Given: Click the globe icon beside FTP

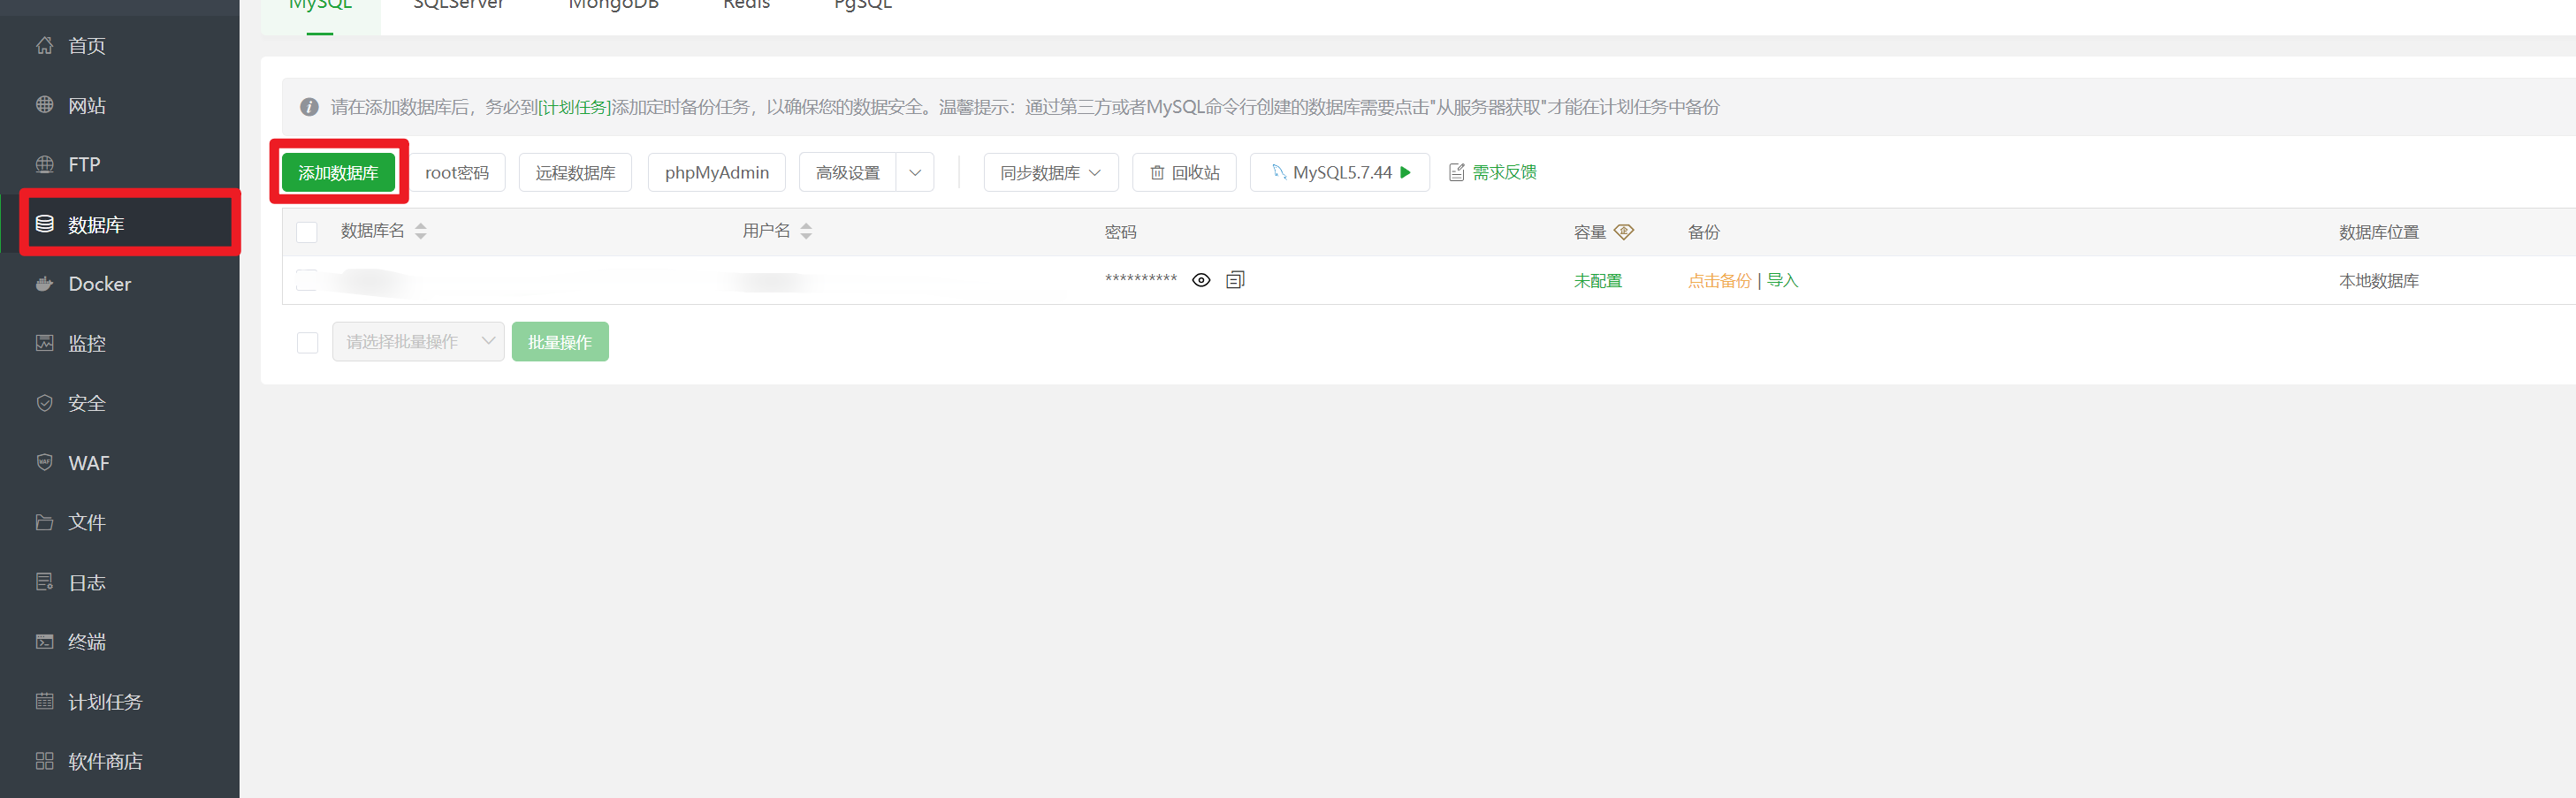Looking at the screenshot, I should coord(44,164).
